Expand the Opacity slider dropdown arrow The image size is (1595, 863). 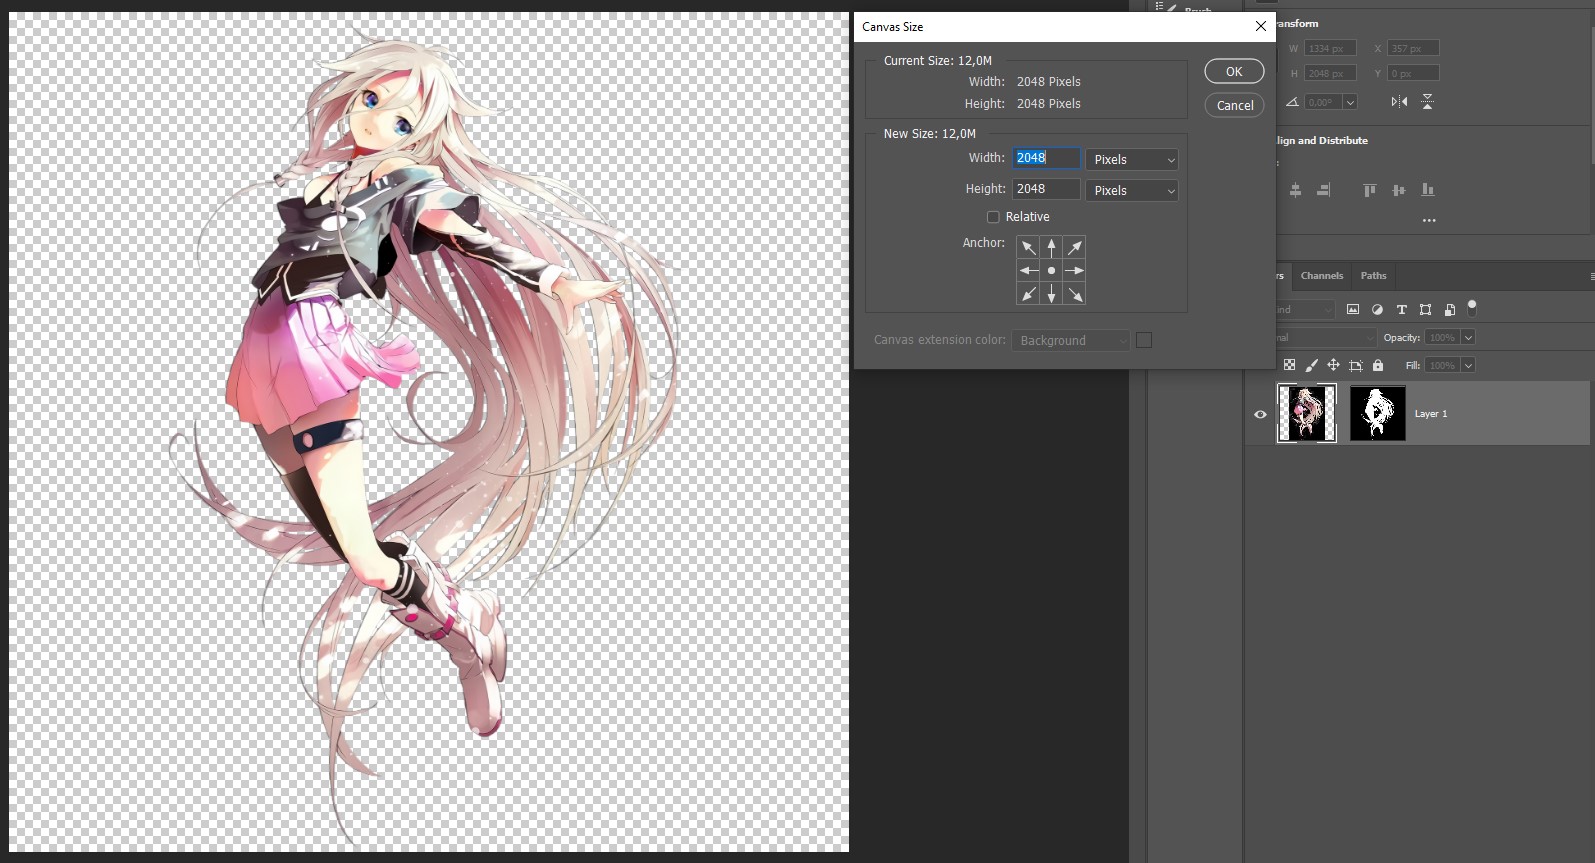[1468, 338]
